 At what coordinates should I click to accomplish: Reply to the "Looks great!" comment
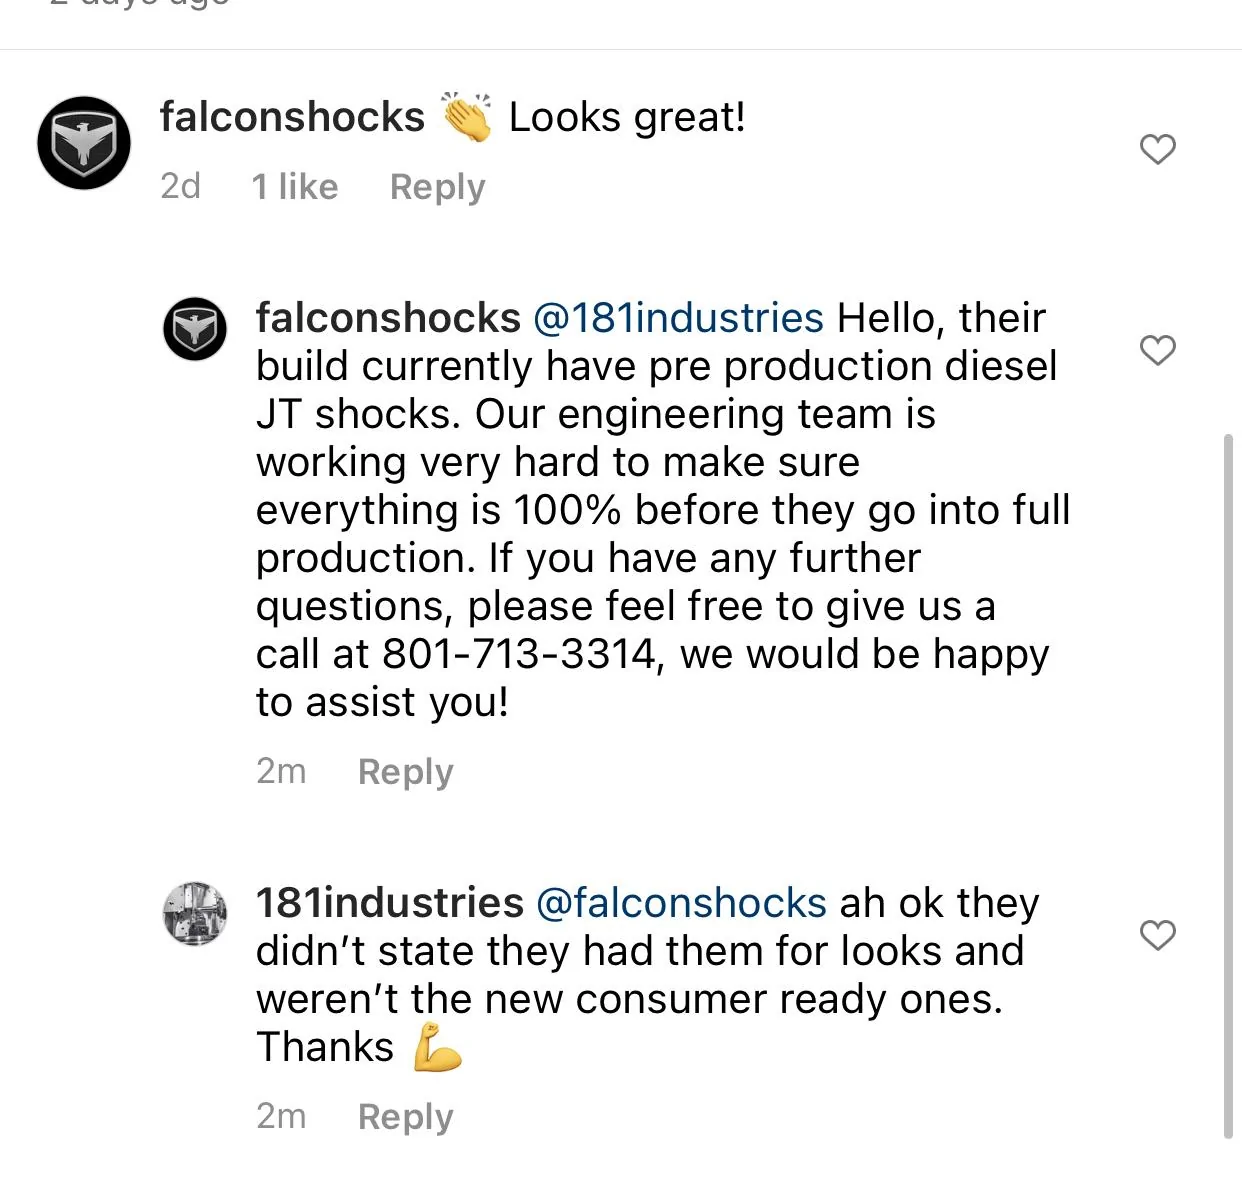coord(437,187)
